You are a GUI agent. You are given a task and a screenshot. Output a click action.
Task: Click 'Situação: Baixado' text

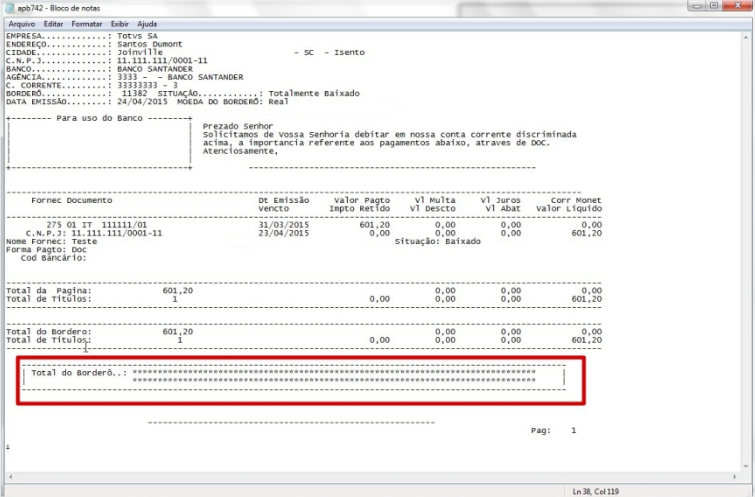[438, 241]
